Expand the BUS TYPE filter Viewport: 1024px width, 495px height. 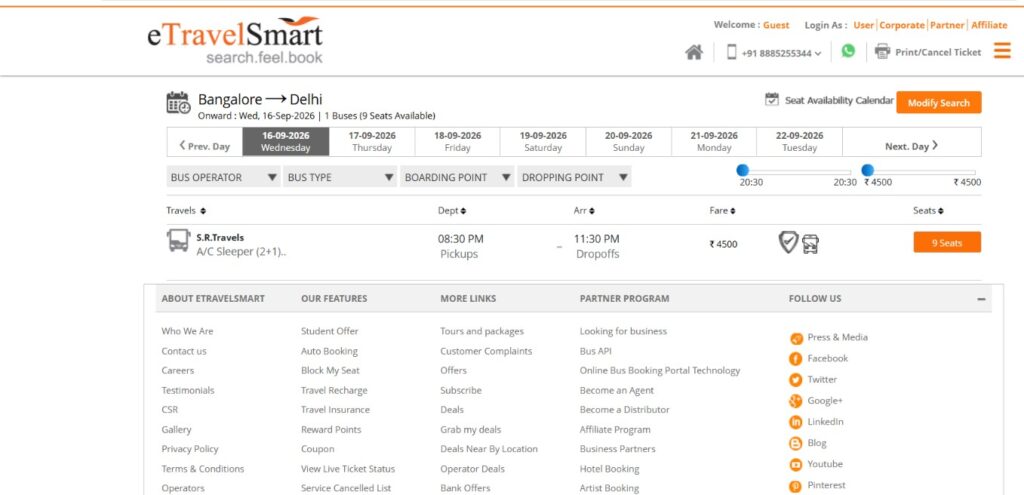[x=340, y=177]
